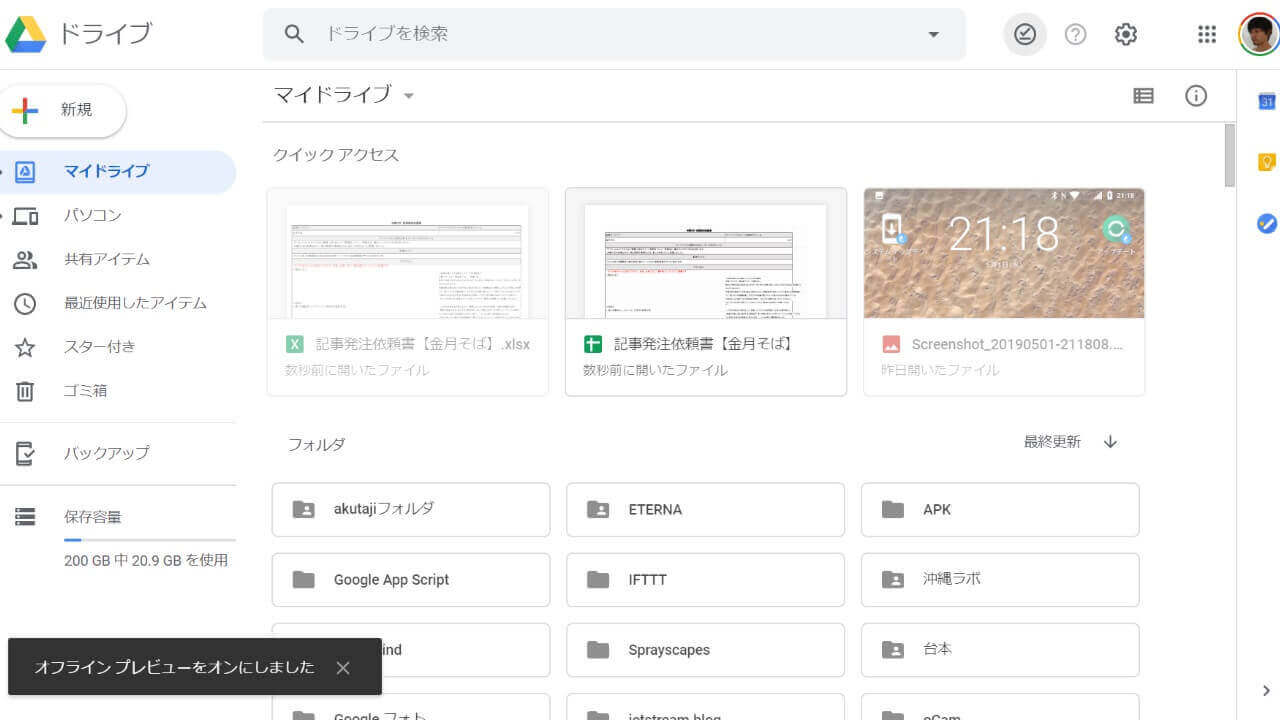Expand the パソコン tree in sidebar

tap(4, 215)
